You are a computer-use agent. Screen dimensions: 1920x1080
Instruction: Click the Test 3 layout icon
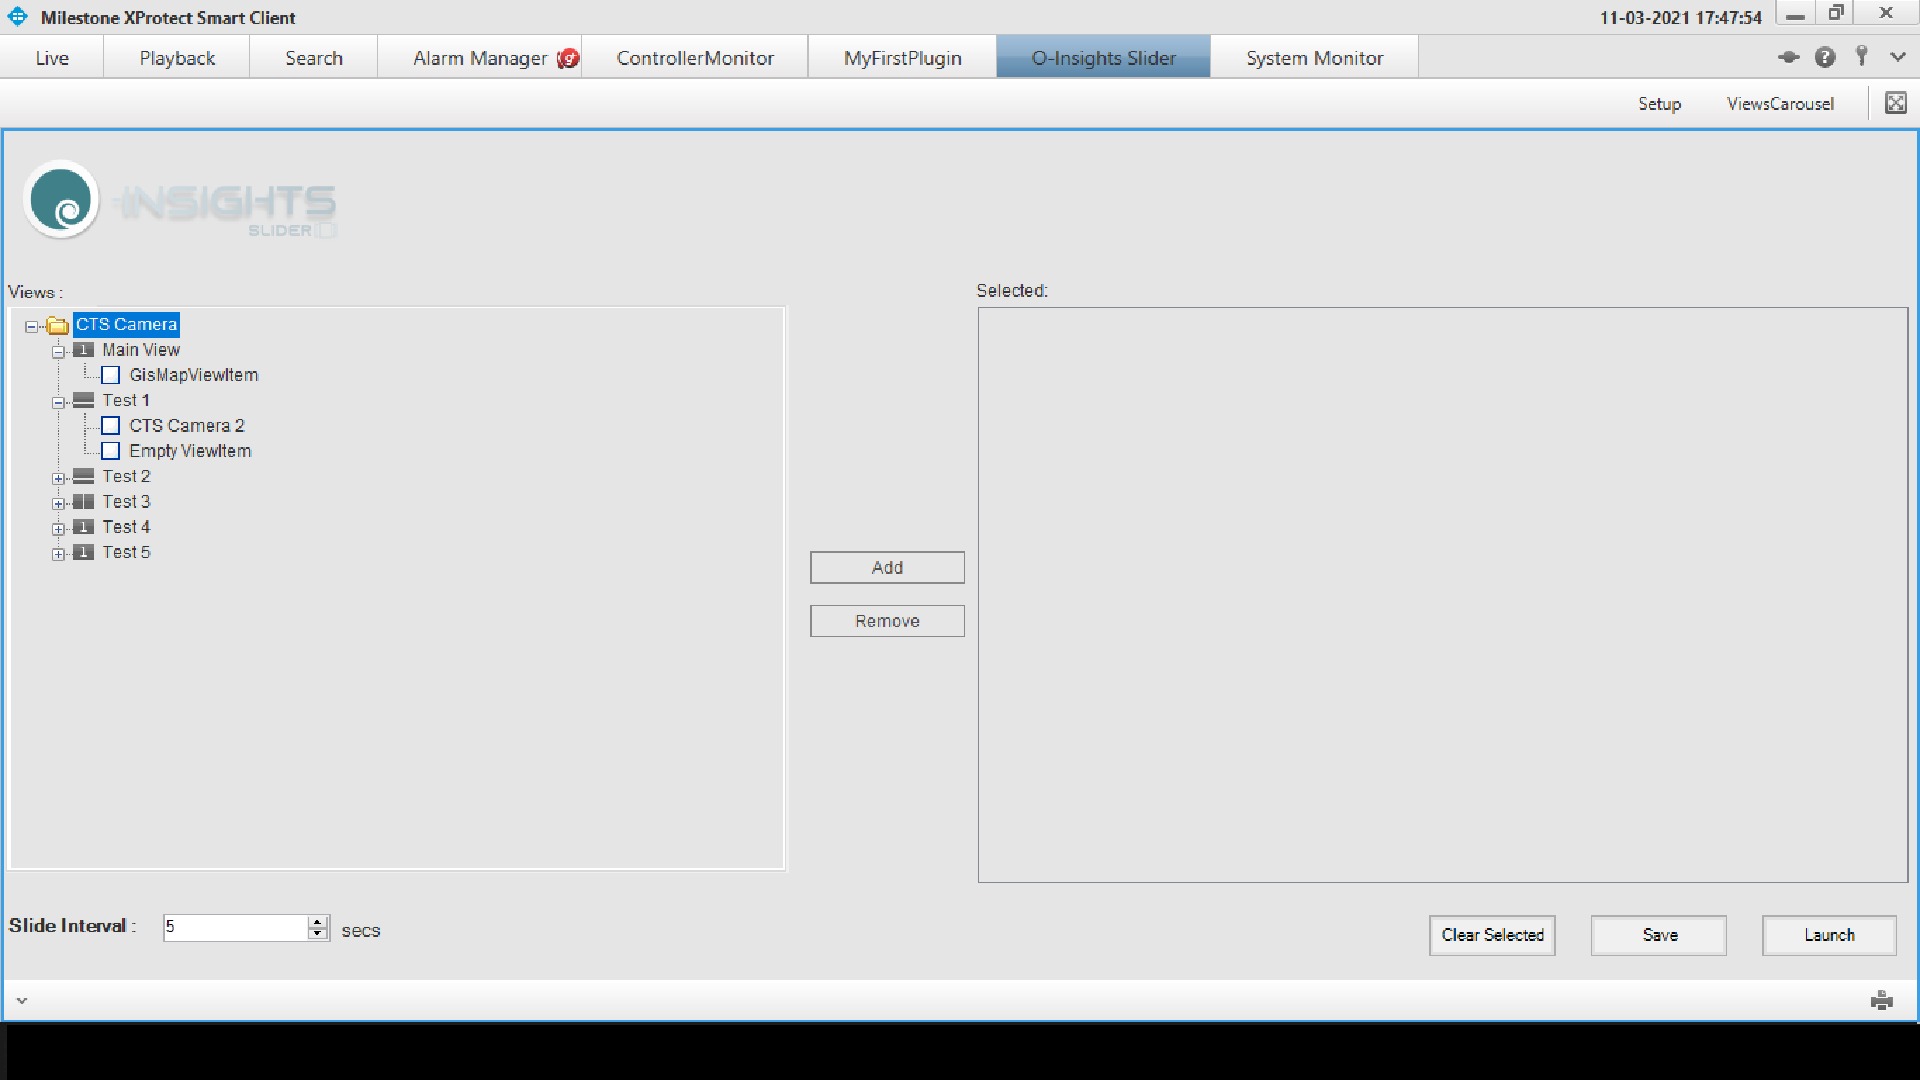(x=84, y=501)
